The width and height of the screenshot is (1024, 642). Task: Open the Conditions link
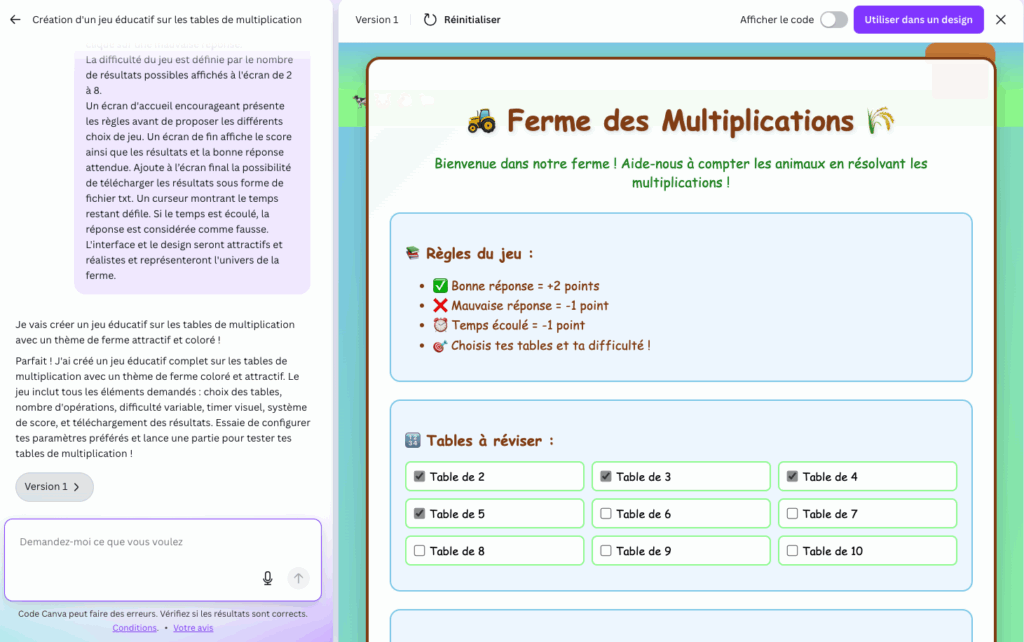click(134, 628)
